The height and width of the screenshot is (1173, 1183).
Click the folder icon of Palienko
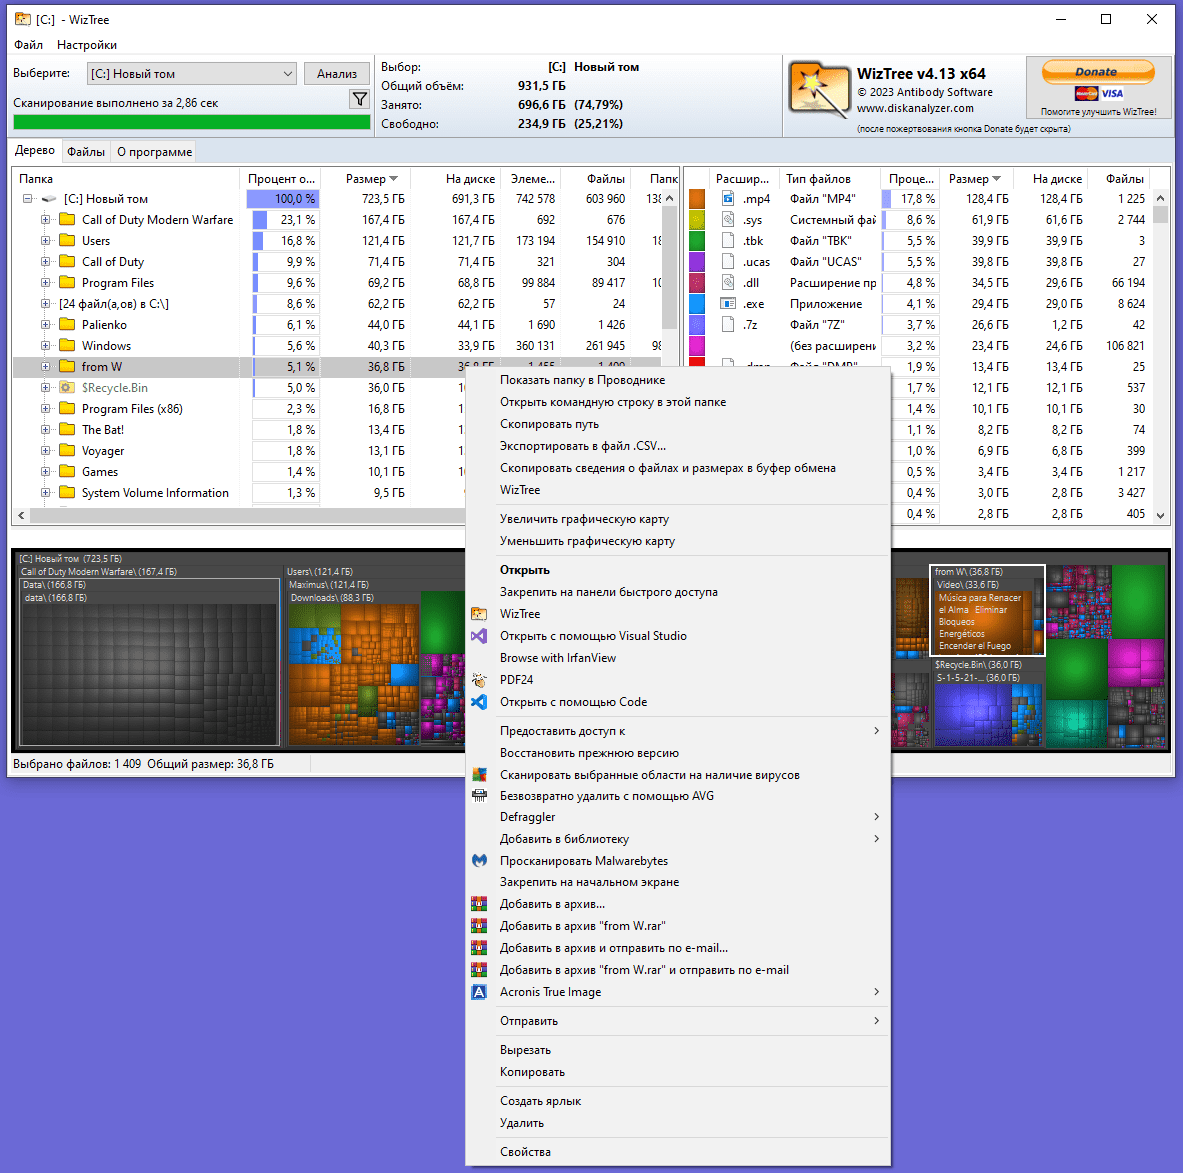click(x=67, y=324)
